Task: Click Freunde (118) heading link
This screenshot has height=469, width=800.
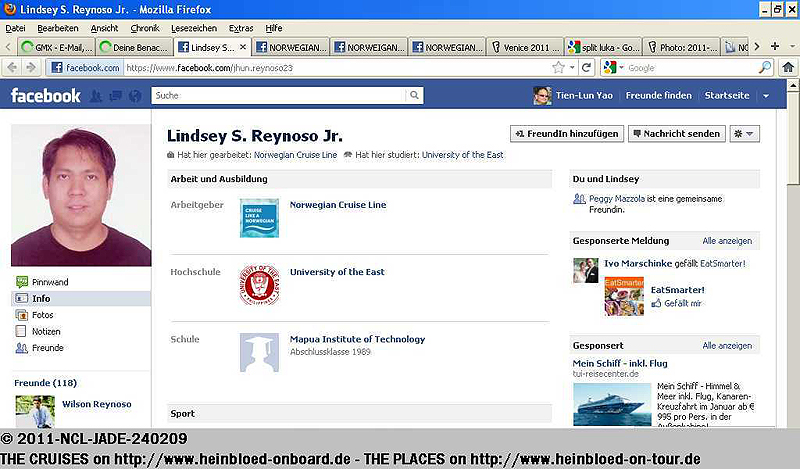Action: click(45, 383)
